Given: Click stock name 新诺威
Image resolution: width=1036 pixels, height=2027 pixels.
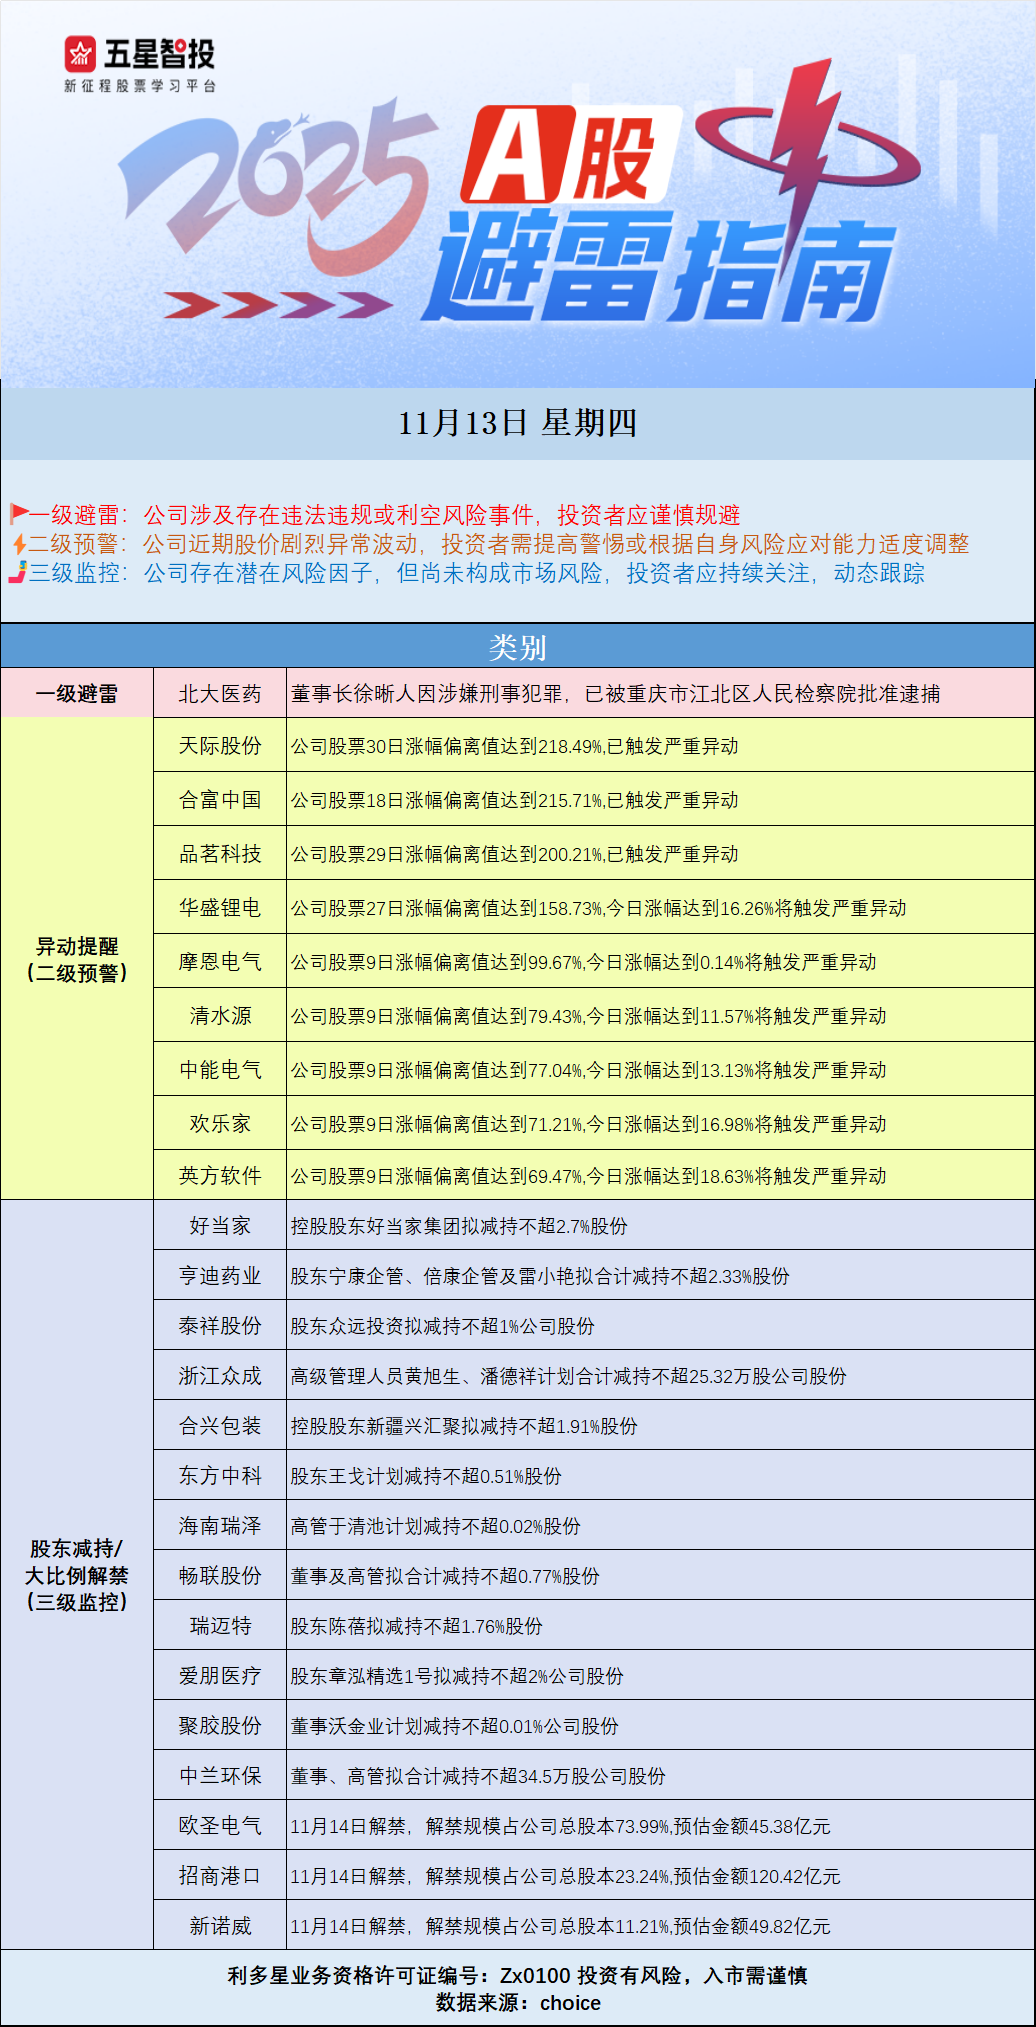Looking at the screenshot, I should click(220, 1925).
